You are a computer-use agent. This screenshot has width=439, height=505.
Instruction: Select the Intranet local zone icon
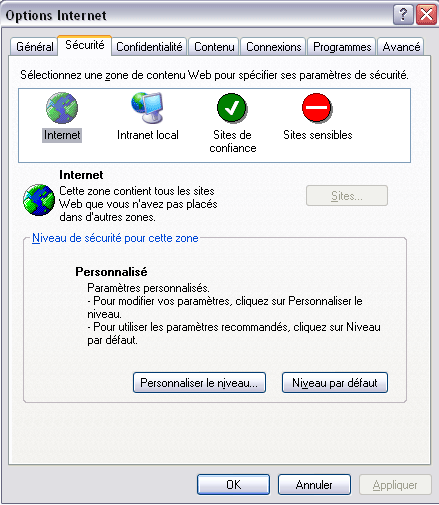tap(147, 107)
